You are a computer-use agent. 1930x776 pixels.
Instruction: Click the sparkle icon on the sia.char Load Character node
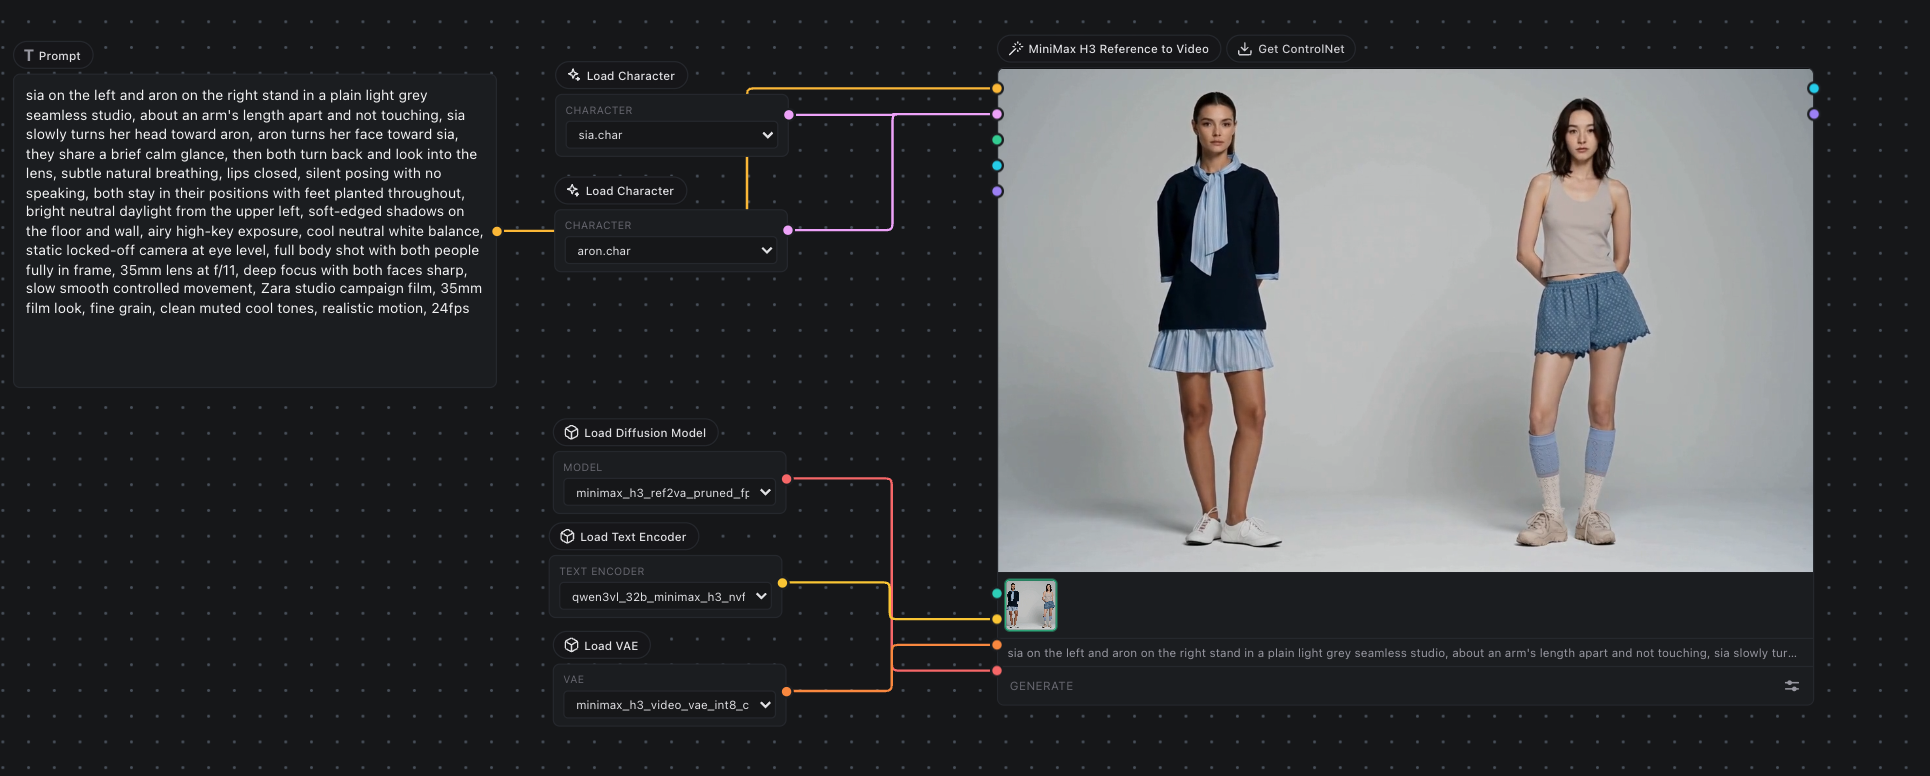click(574, 75)
